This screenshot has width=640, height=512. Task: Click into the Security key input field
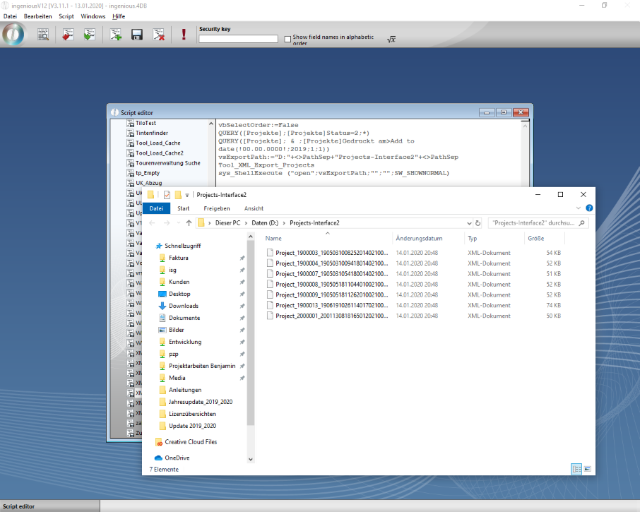coord(238,38)
